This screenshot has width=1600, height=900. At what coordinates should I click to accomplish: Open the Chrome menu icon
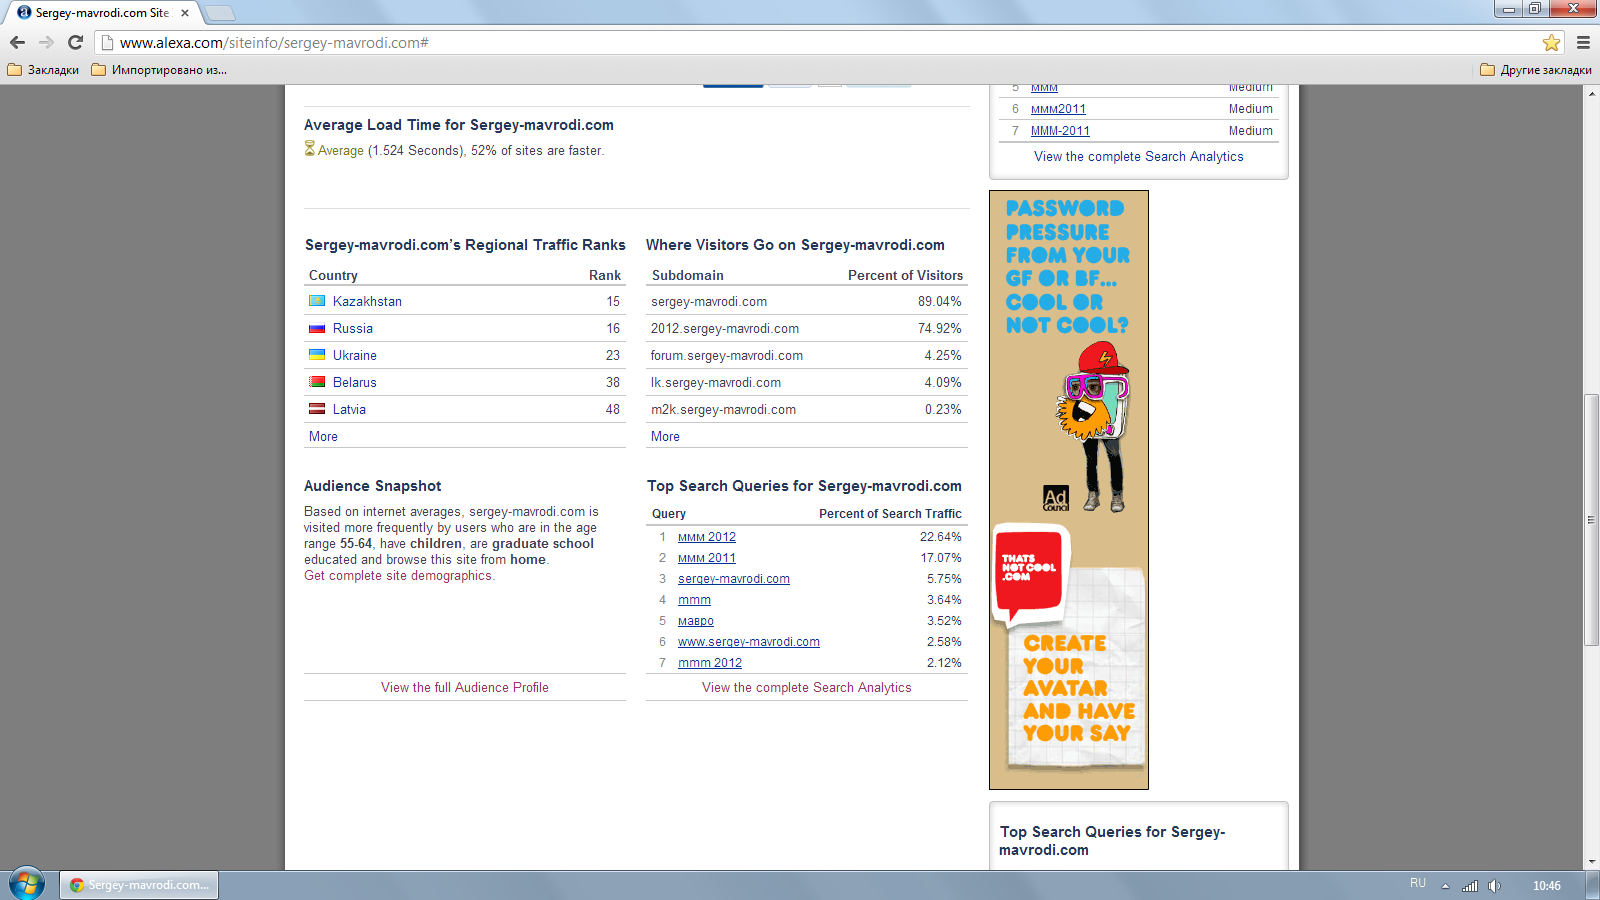coord(1583,42)
